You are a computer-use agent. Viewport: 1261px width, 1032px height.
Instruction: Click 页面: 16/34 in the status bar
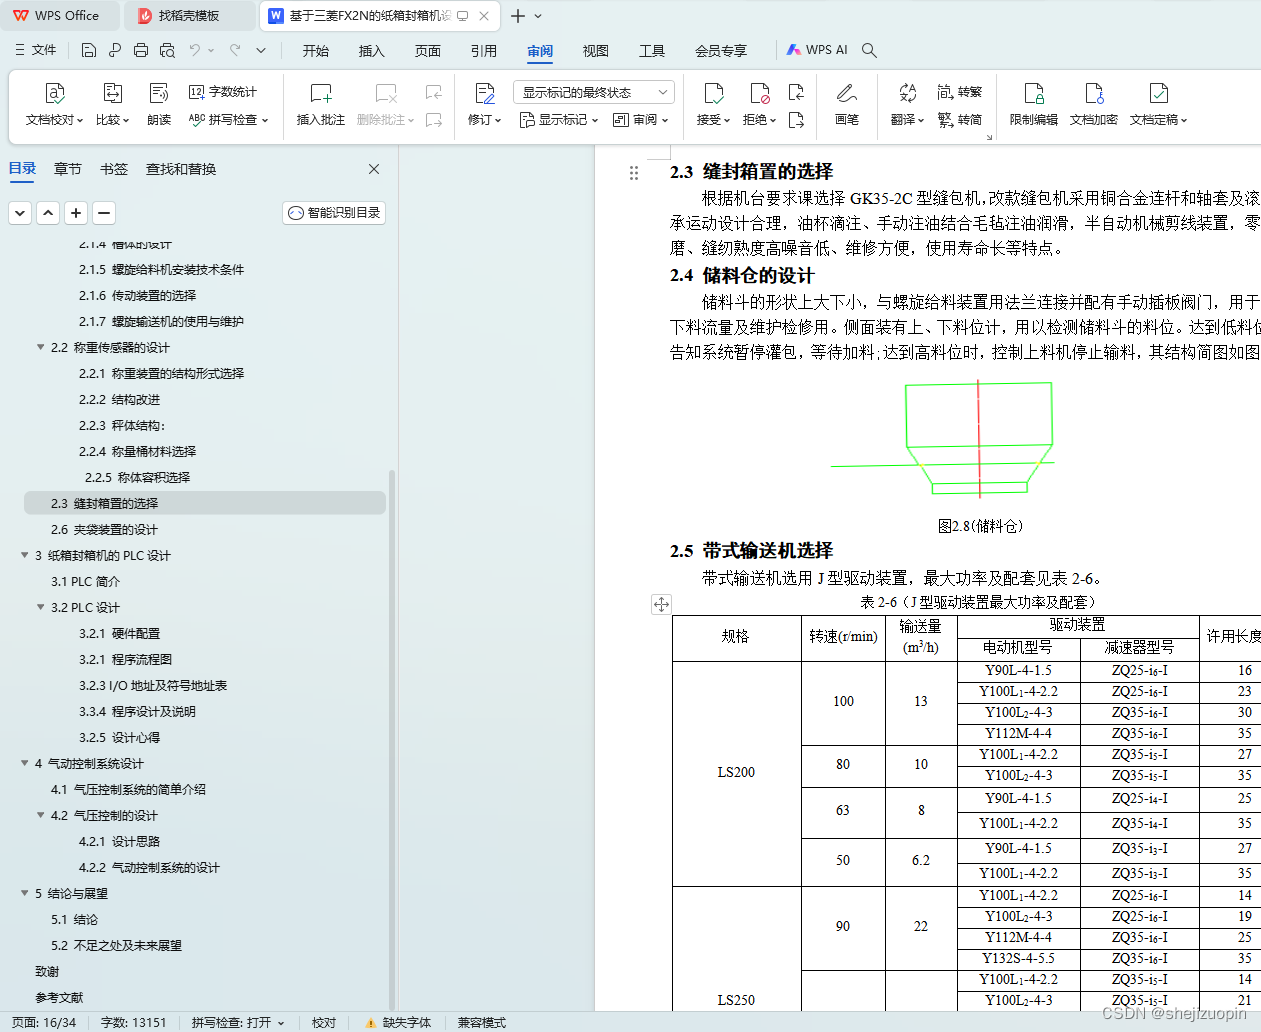click(x=44, y=1022)
